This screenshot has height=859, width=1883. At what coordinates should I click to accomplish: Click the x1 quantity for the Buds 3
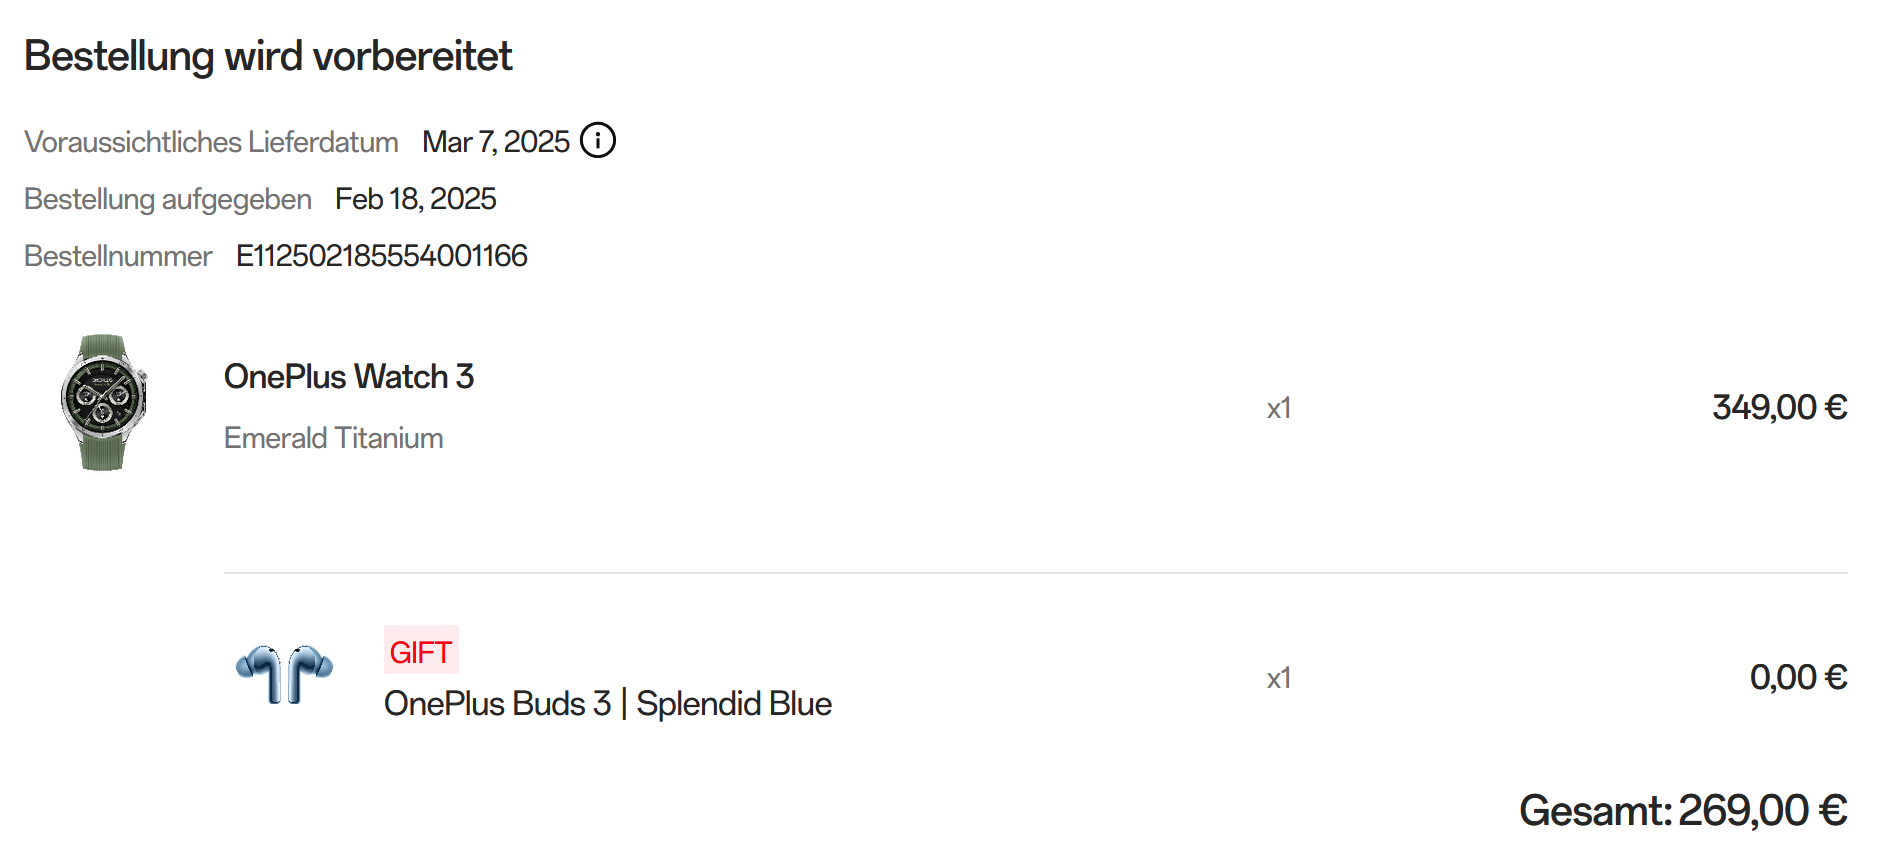point(1279,678)
